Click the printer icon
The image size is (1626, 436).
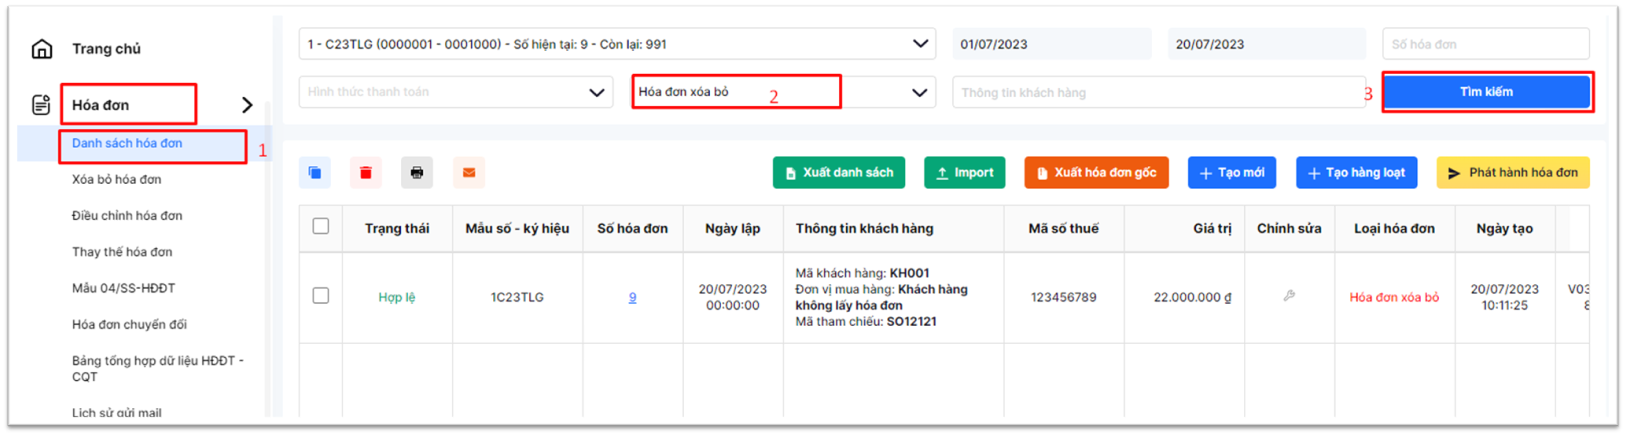pyautogui.click(x=417, y=173)
